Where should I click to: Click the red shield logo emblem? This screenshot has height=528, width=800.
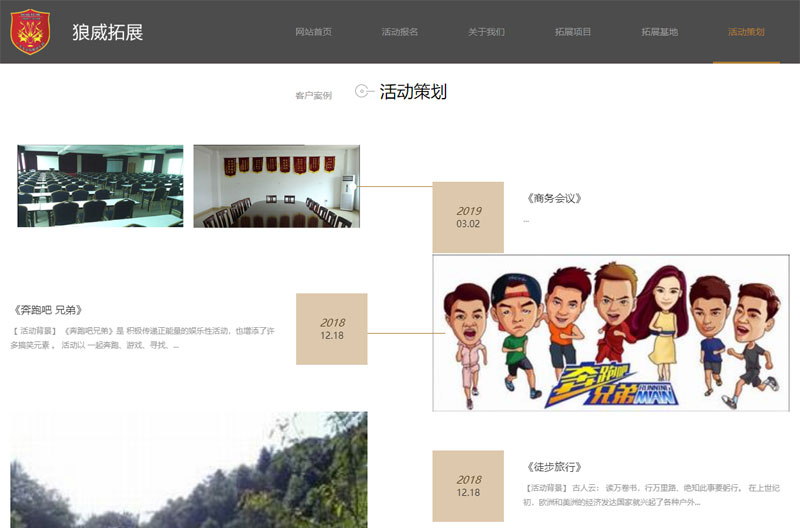coord(30,32)
